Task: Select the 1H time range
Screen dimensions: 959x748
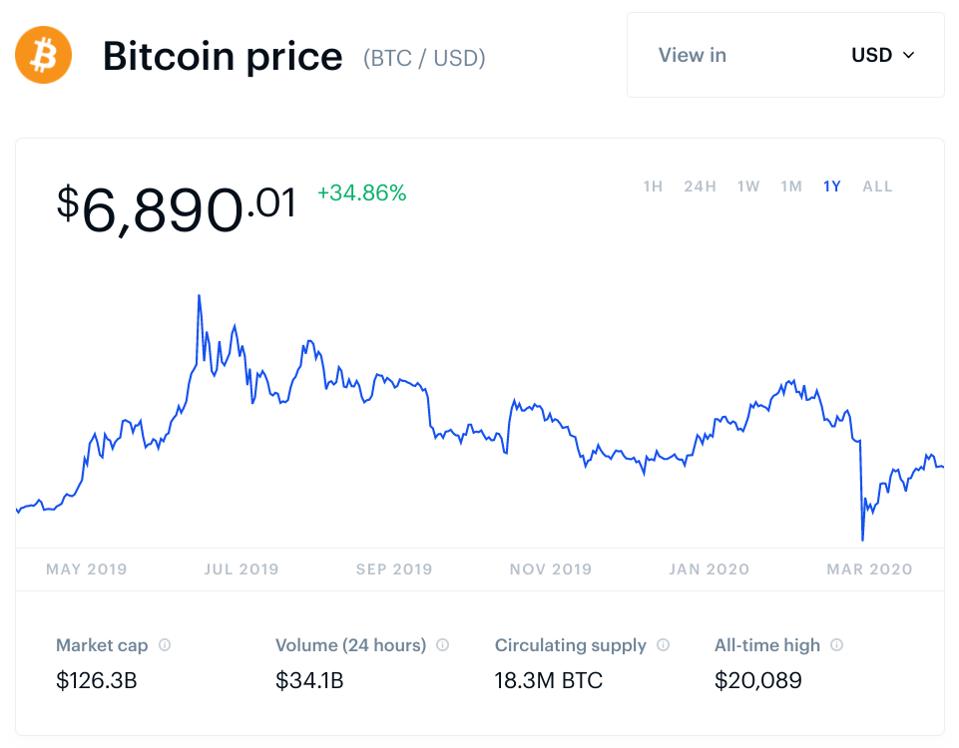Action: tap(653, 186)
